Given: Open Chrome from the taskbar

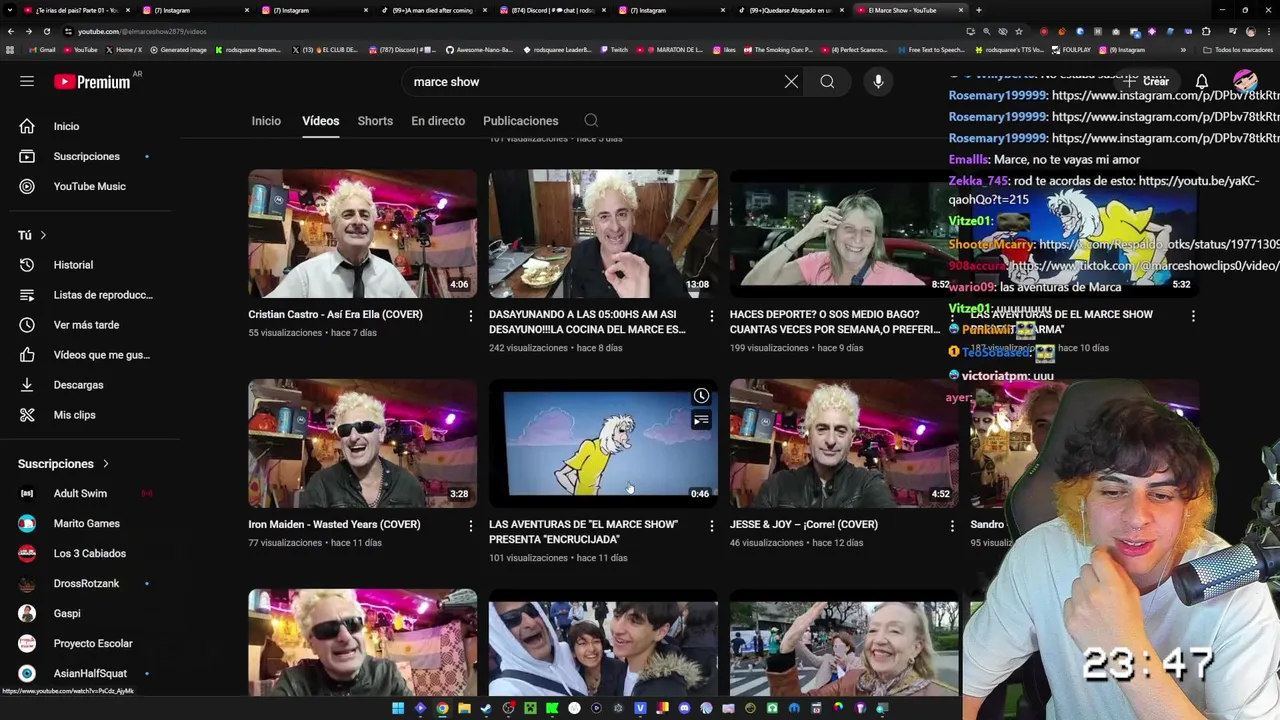Looking at the screenshot, I should (442, 709).
